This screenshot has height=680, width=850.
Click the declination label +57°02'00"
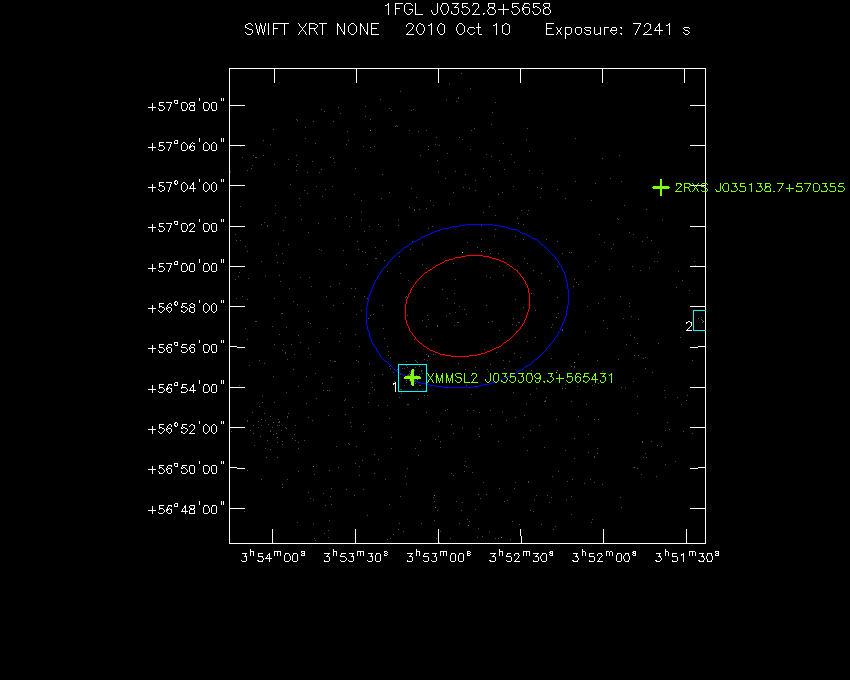[x=186, y=227]
